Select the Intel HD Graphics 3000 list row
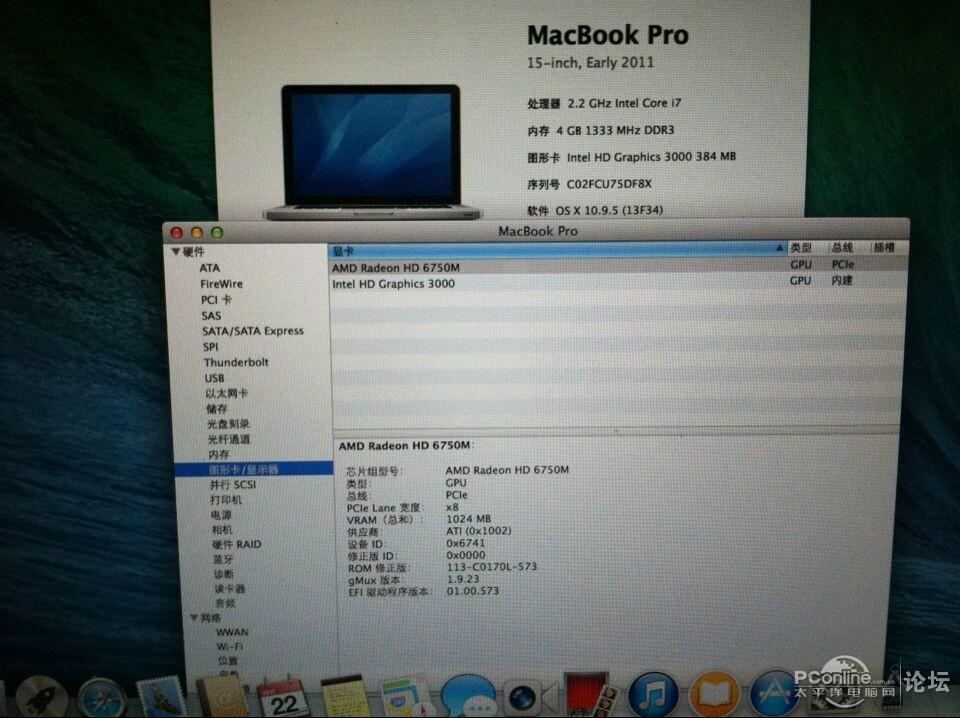This screenshot has height=718, width=960. [x=617, y=283]
